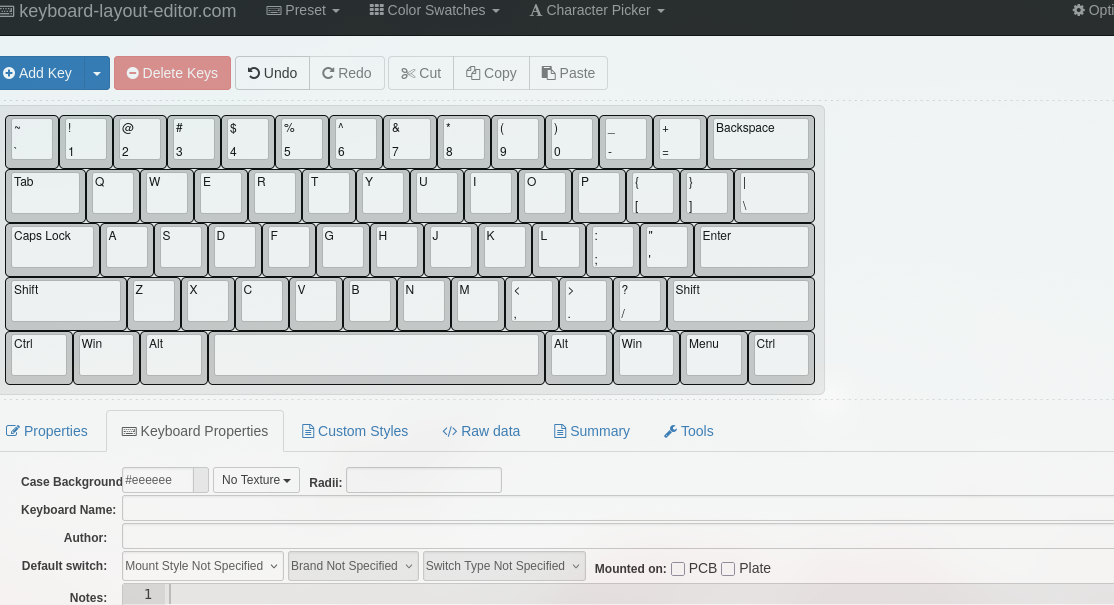
Task: Edit the Case Background color value
Action: coord(157,480)
